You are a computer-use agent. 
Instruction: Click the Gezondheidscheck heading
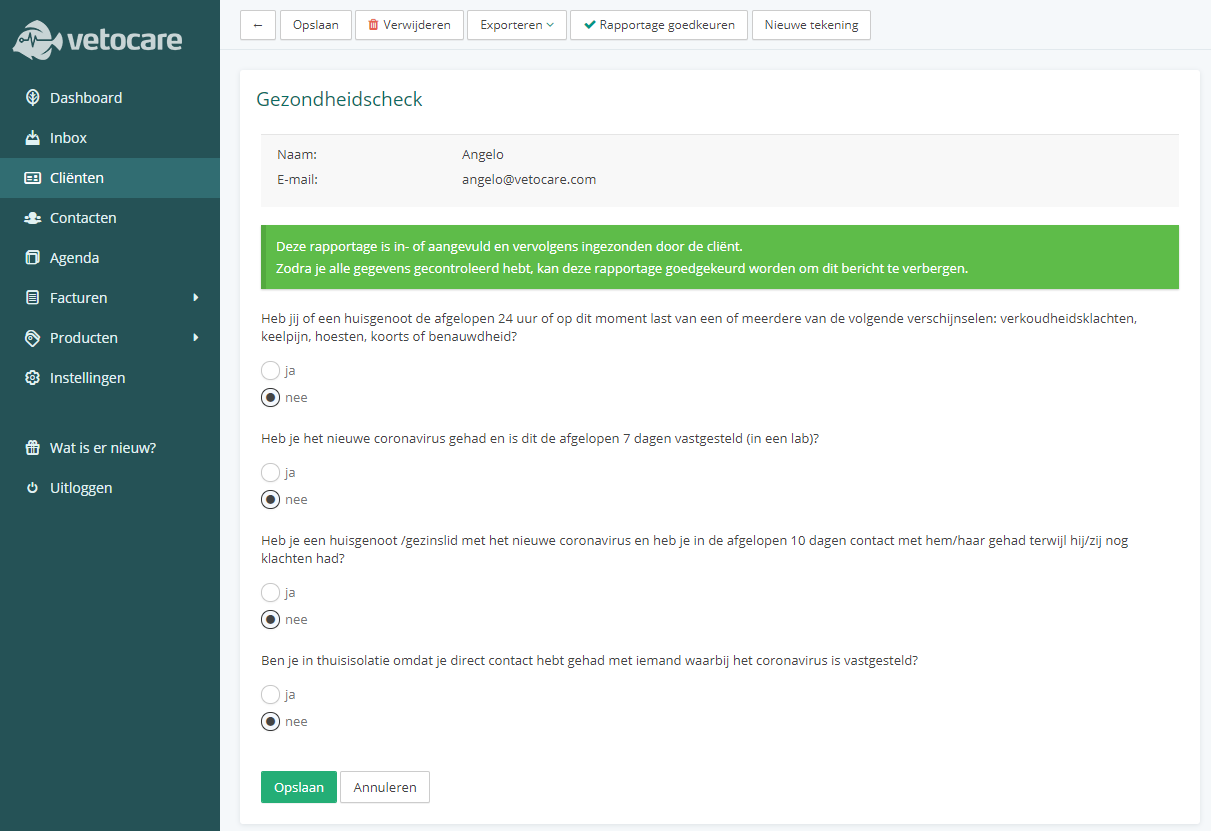340,100
